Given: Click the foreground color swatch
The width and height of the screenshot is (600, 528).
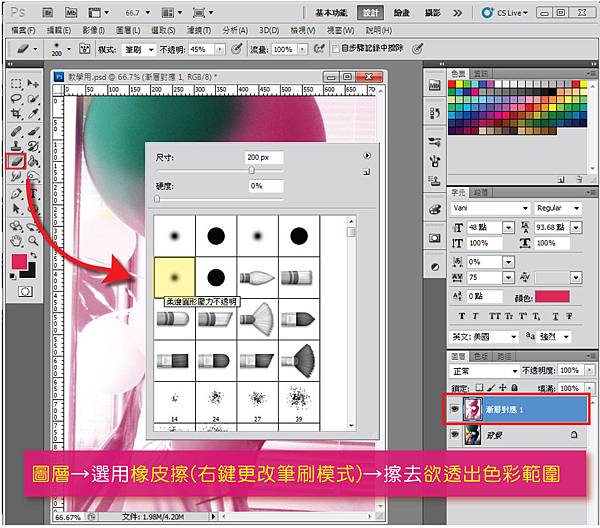Looking at the screenshot, I should point(19,261).
